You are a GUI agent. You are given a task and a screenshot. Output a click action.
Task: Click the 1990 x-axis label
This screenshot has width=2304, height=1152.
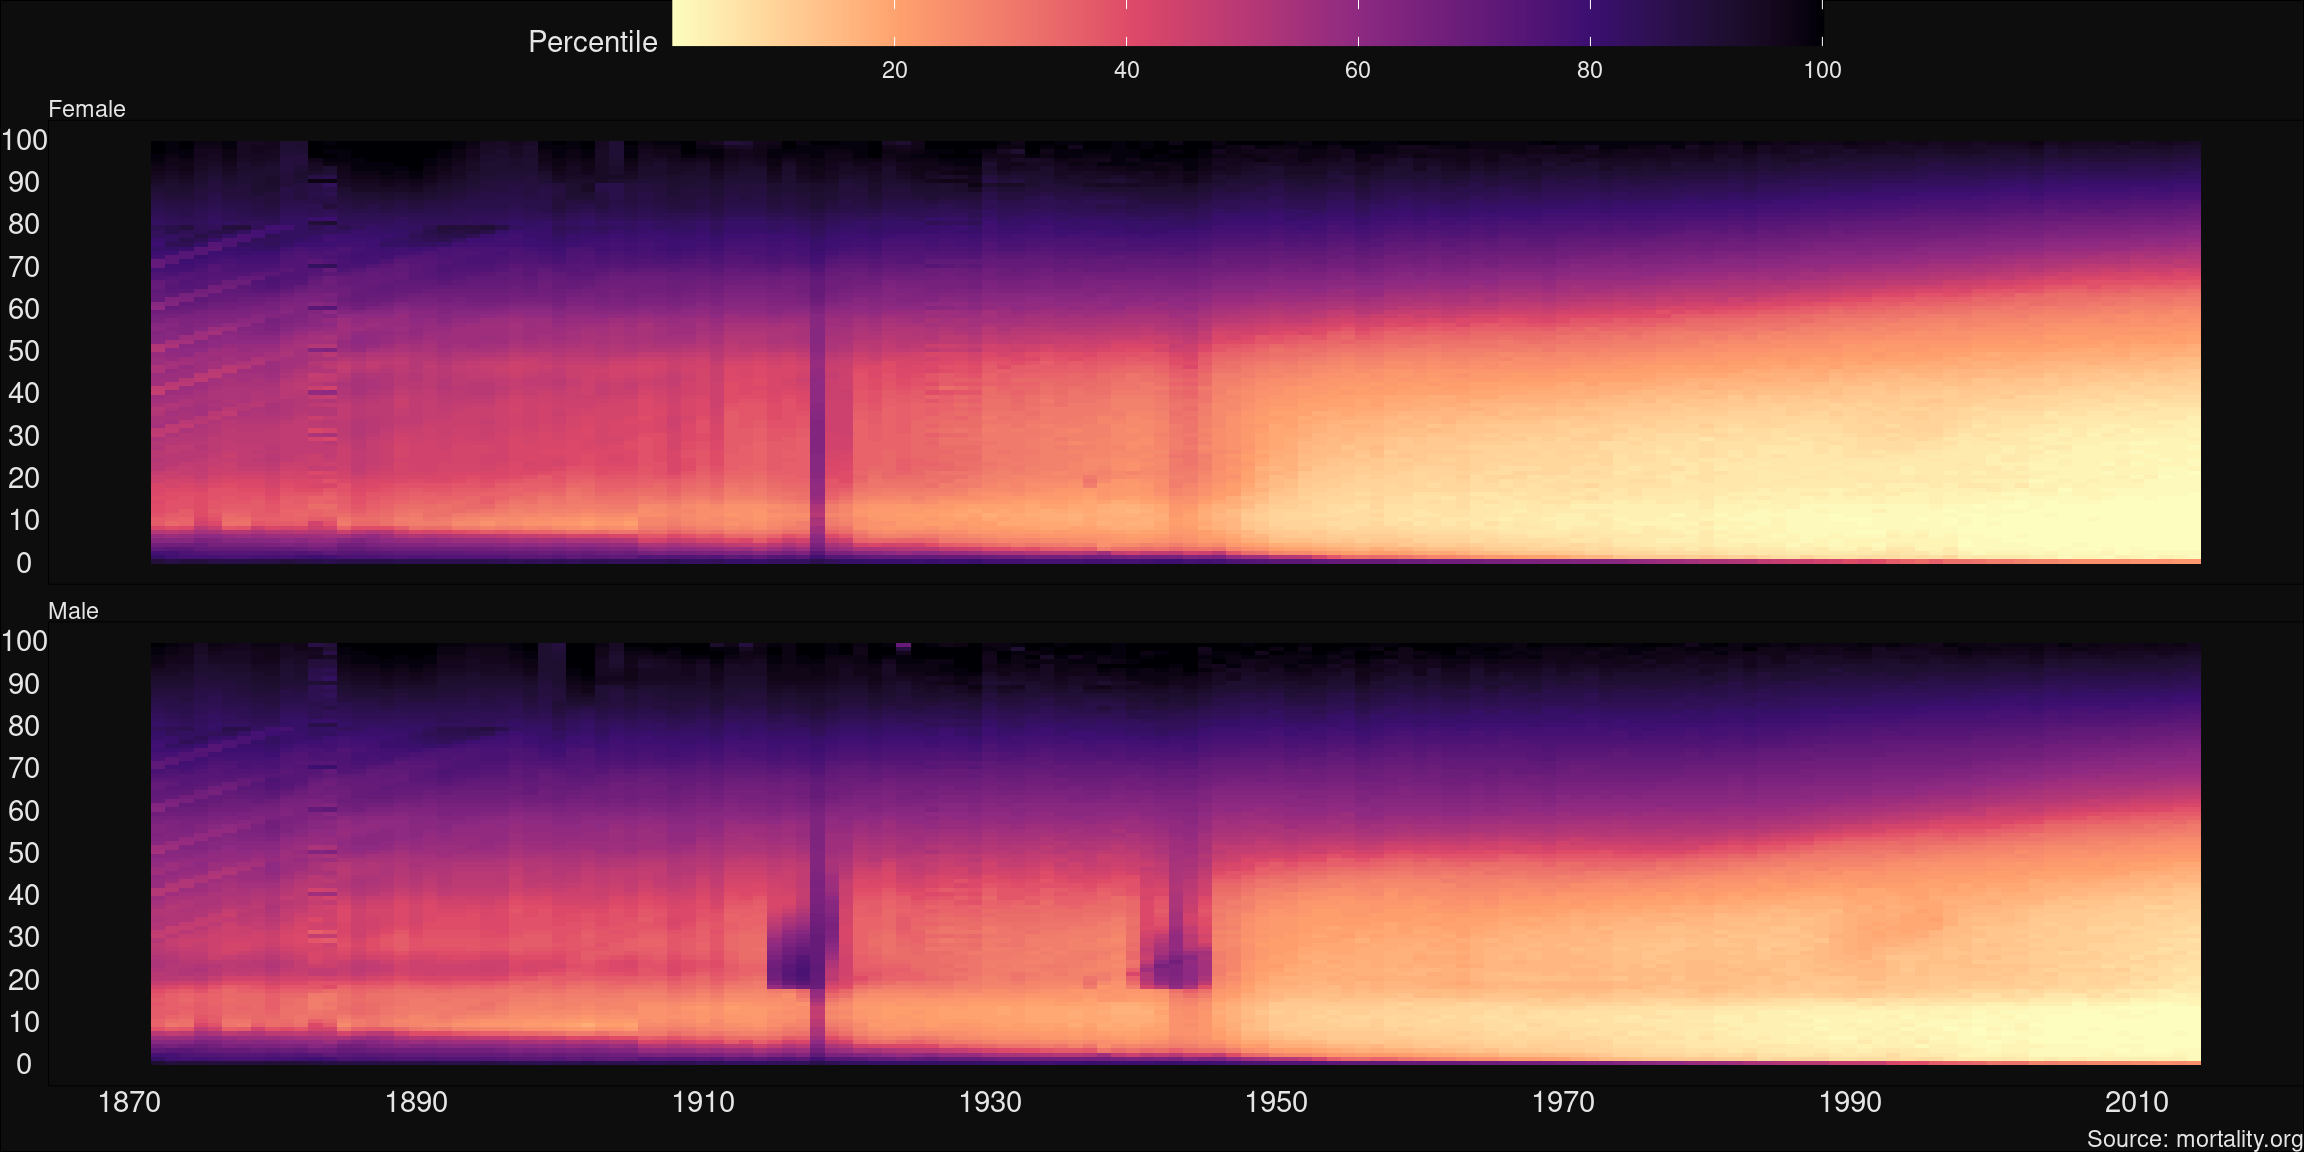[x=1850, y=1102]
